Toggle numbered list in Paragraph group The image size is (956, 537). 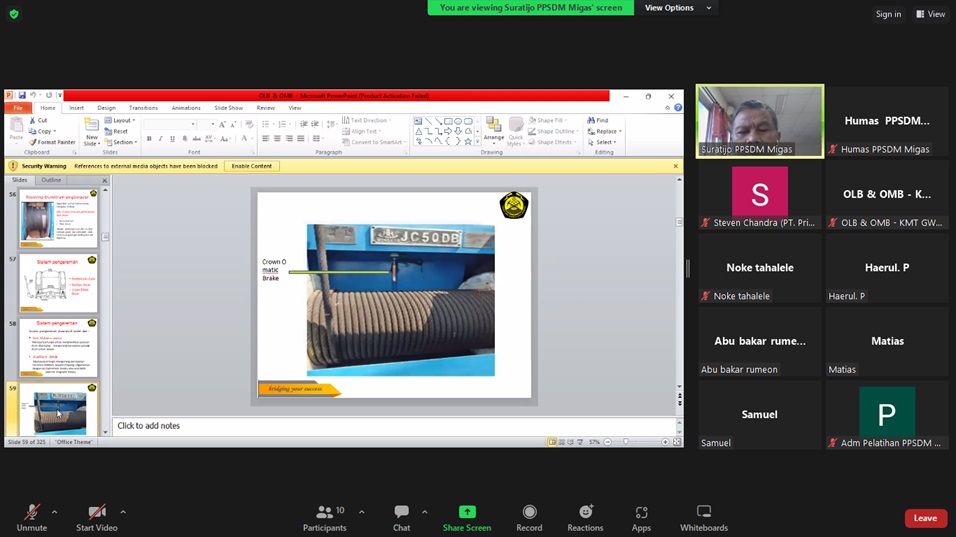tap(283, 124)
